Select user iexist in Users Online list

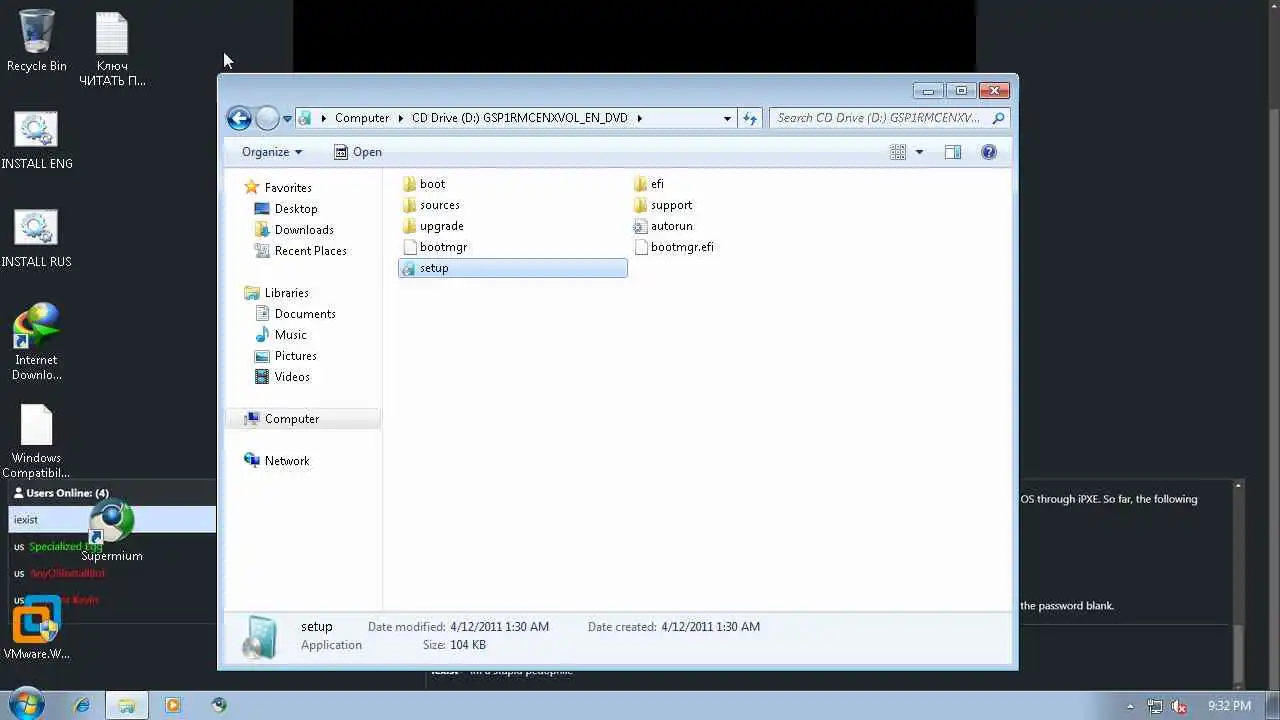point(112,519)
